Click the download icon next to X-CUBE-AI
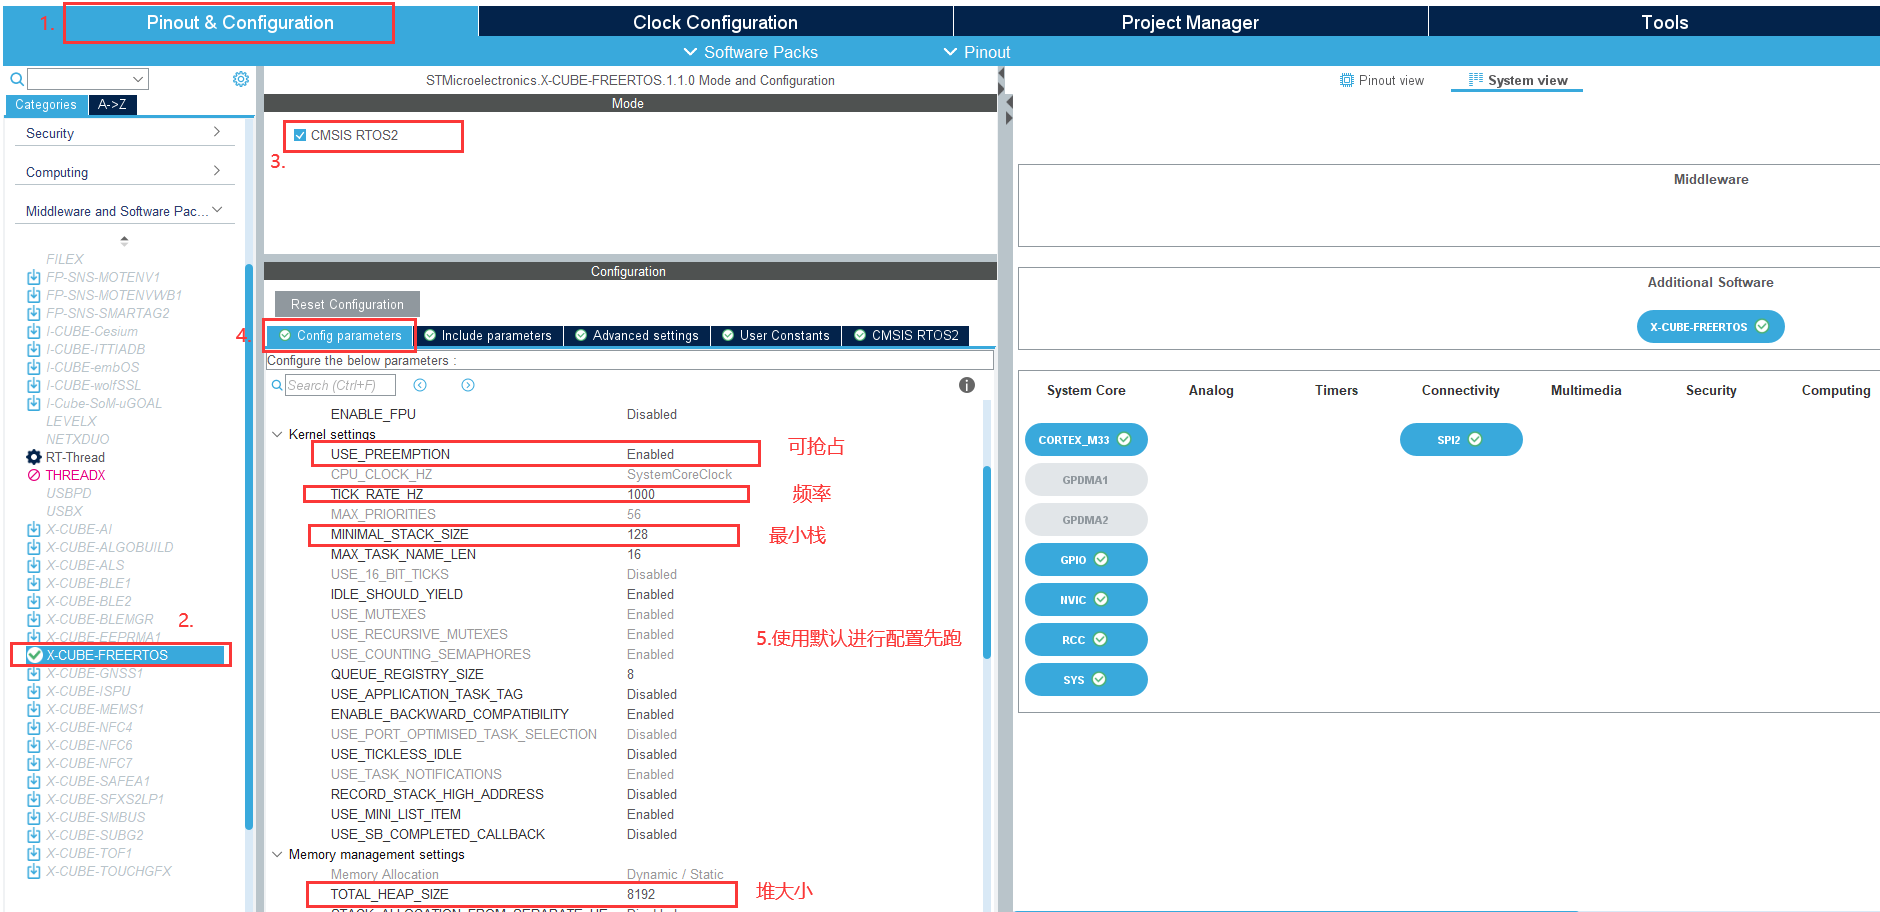The height and width of the screenshot is (912, 1880). pyautogui.click(x=34, y=529)
